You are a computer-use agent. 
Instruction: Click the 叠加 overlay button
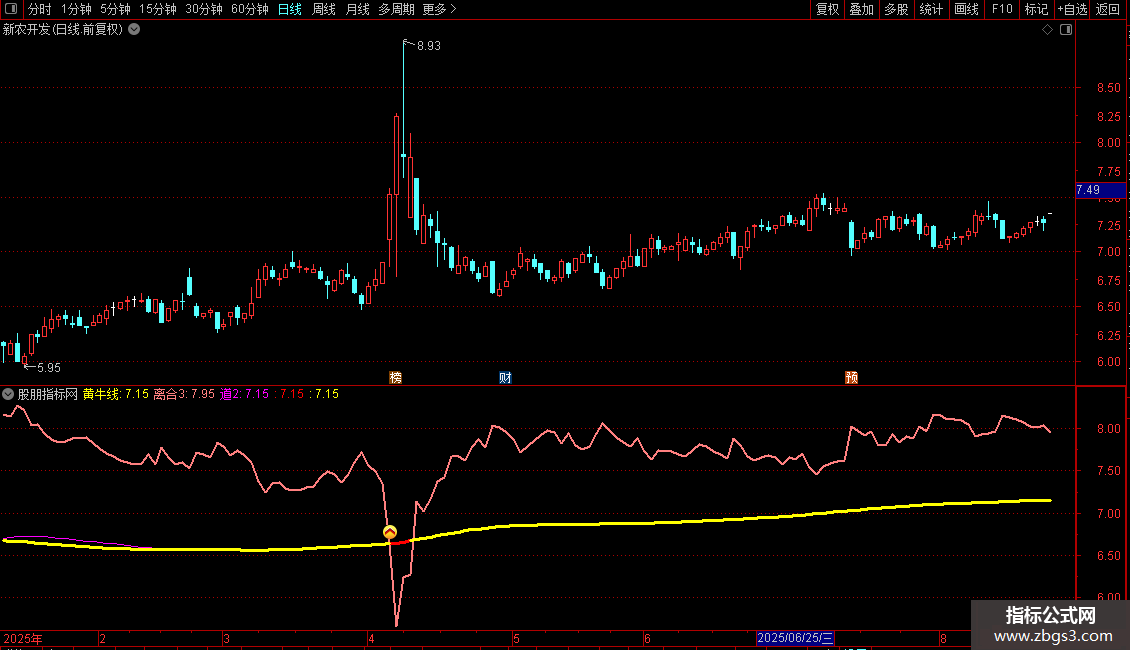[x=862, y=9]
